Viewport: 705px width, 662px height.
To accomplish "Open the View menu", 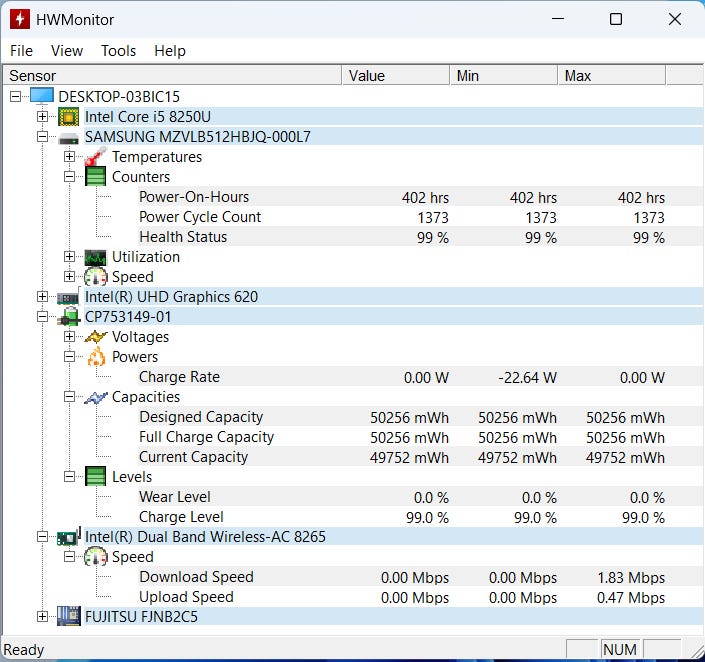I will point(67,51).
